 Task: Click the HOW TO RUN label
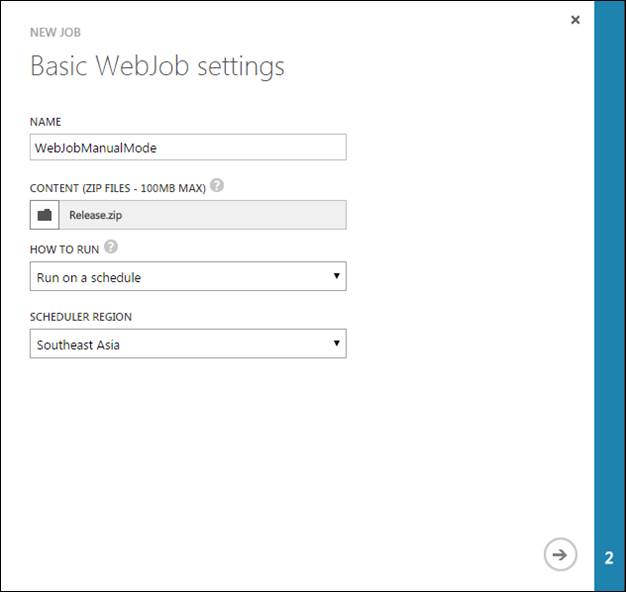[64, 248]
